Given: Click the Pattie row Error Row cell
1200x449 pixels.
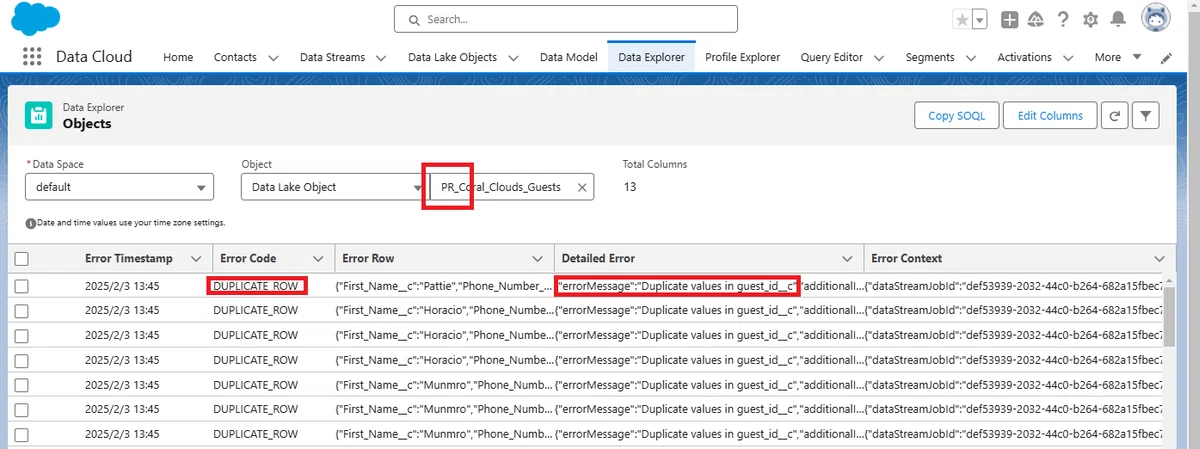Looking at the screenshot, I should pyautogui.click(x=442, y=287).
